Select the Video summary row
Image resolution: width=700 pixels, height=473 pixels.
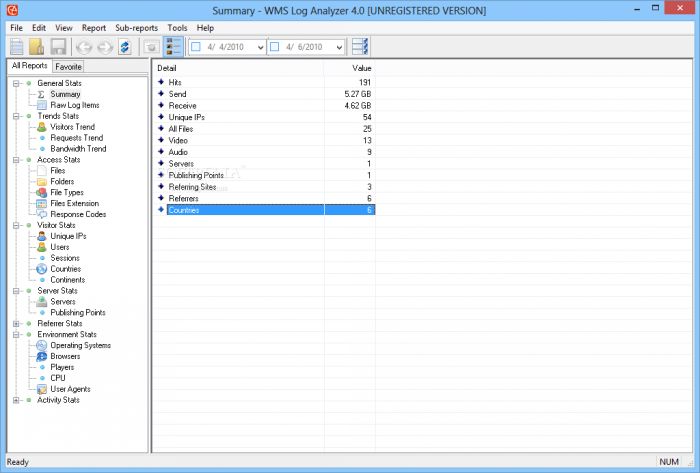(265, 140)
